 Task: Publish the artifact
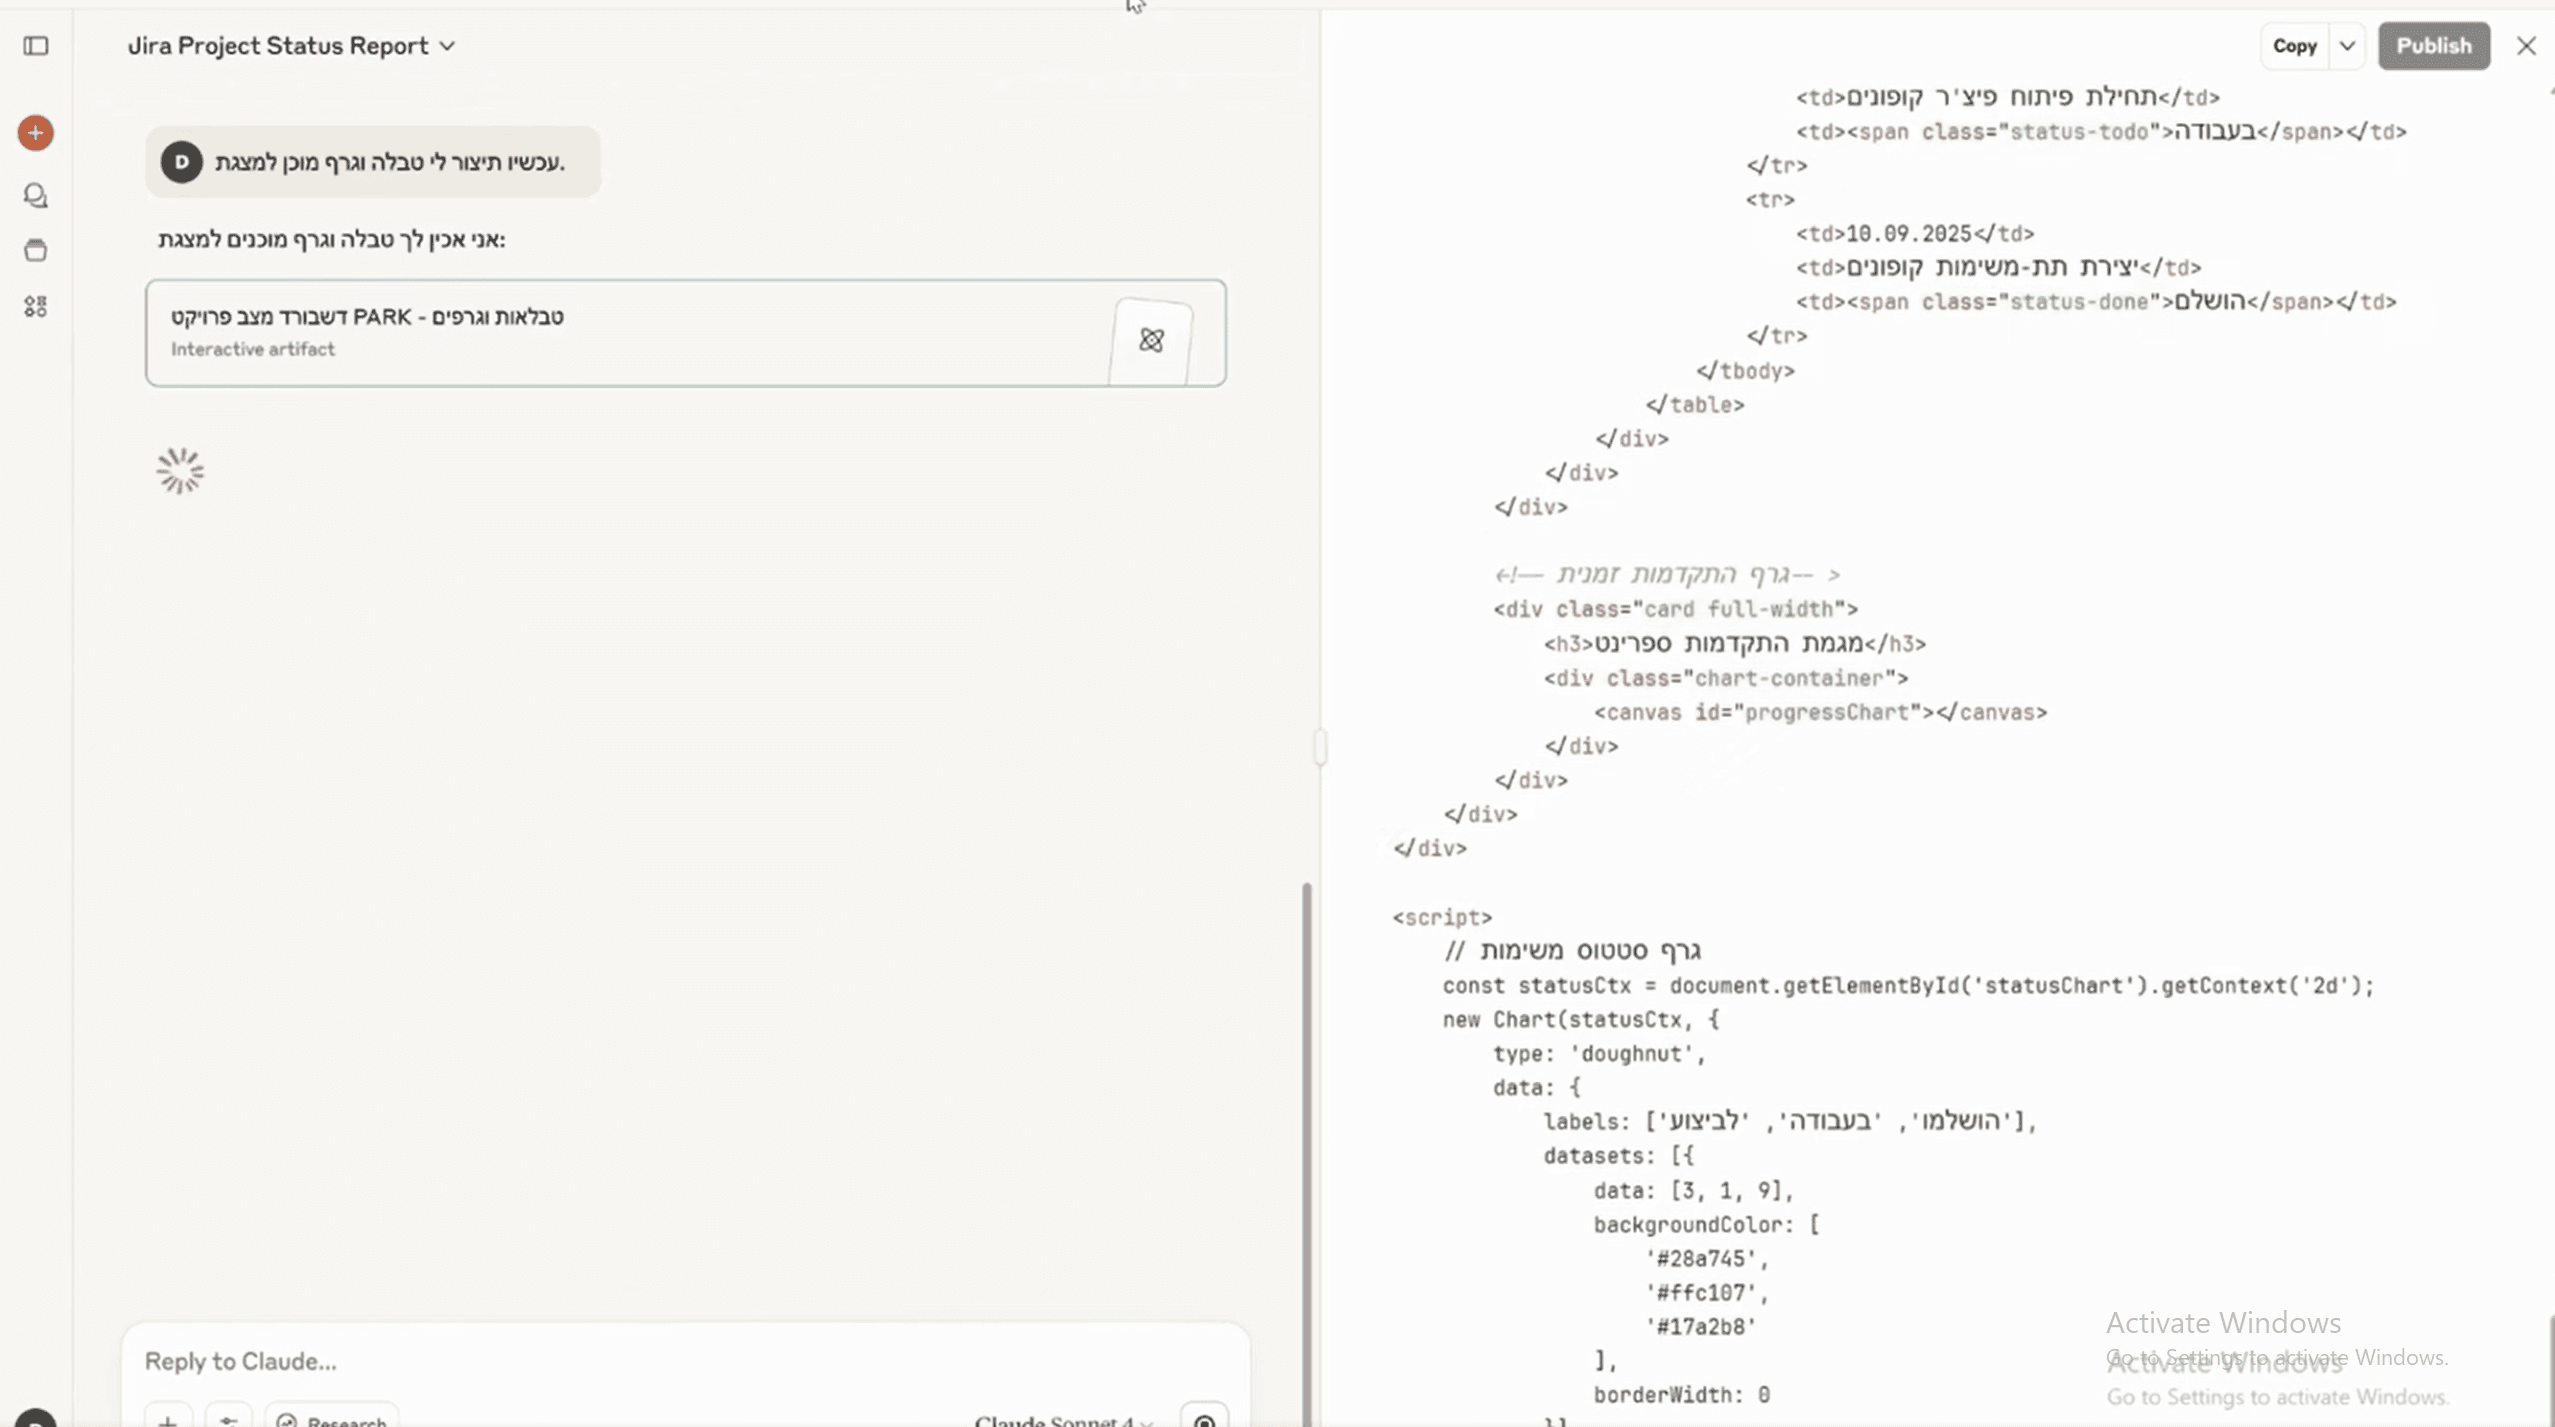(2433, 46)
